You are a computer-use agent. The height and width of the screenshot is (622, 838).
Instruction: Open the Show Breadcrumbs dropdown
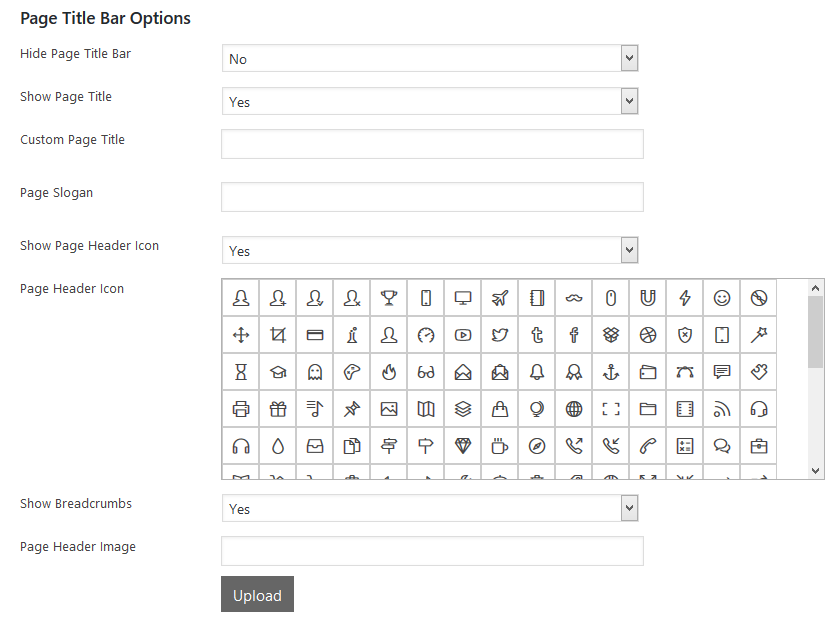pos(430,509)
